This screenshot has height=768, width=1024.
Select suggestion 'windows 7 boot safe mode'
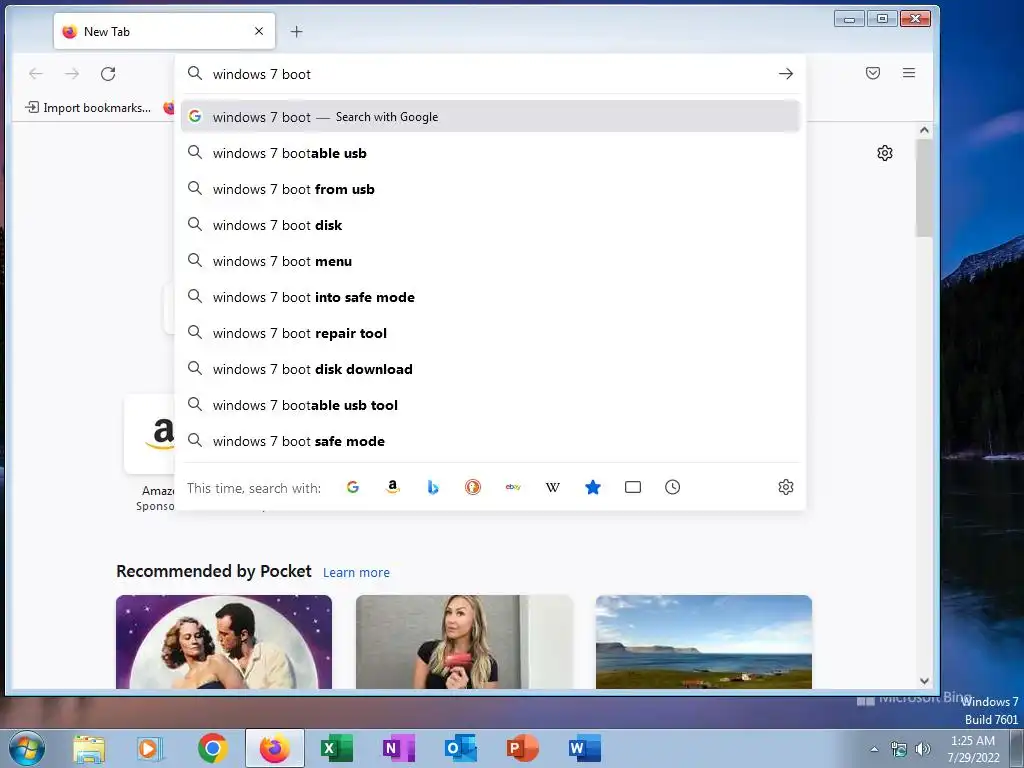pos(490,441)
